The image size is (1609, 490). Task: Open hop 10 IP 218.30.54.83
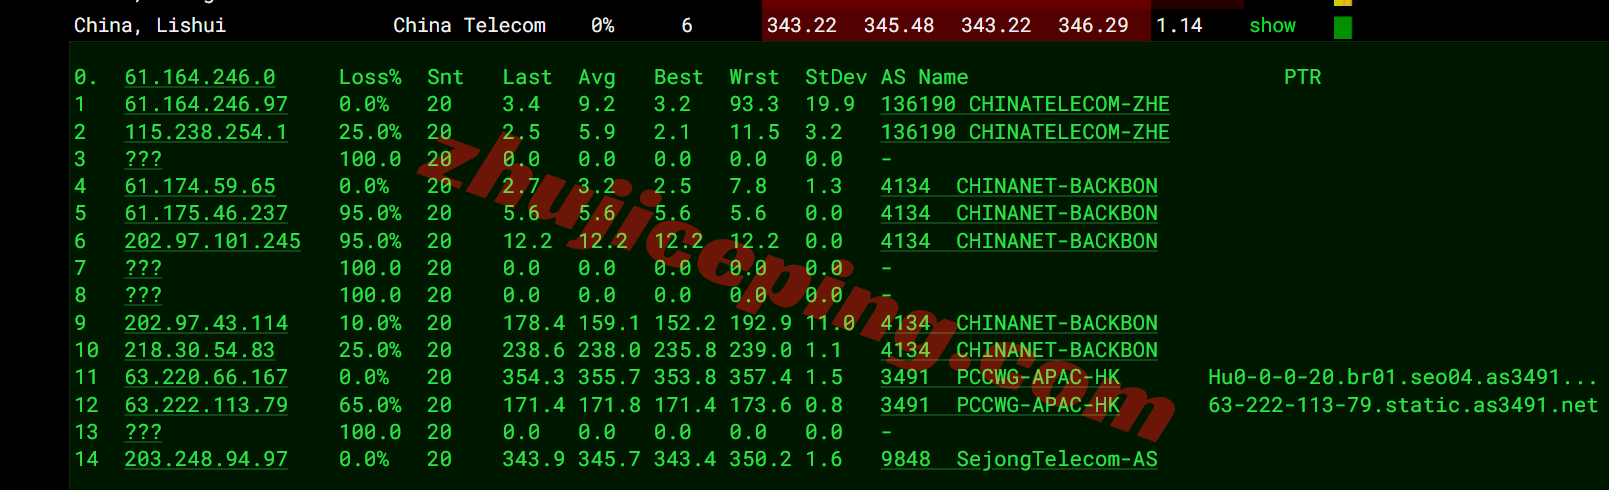click(x=200, y=350)
